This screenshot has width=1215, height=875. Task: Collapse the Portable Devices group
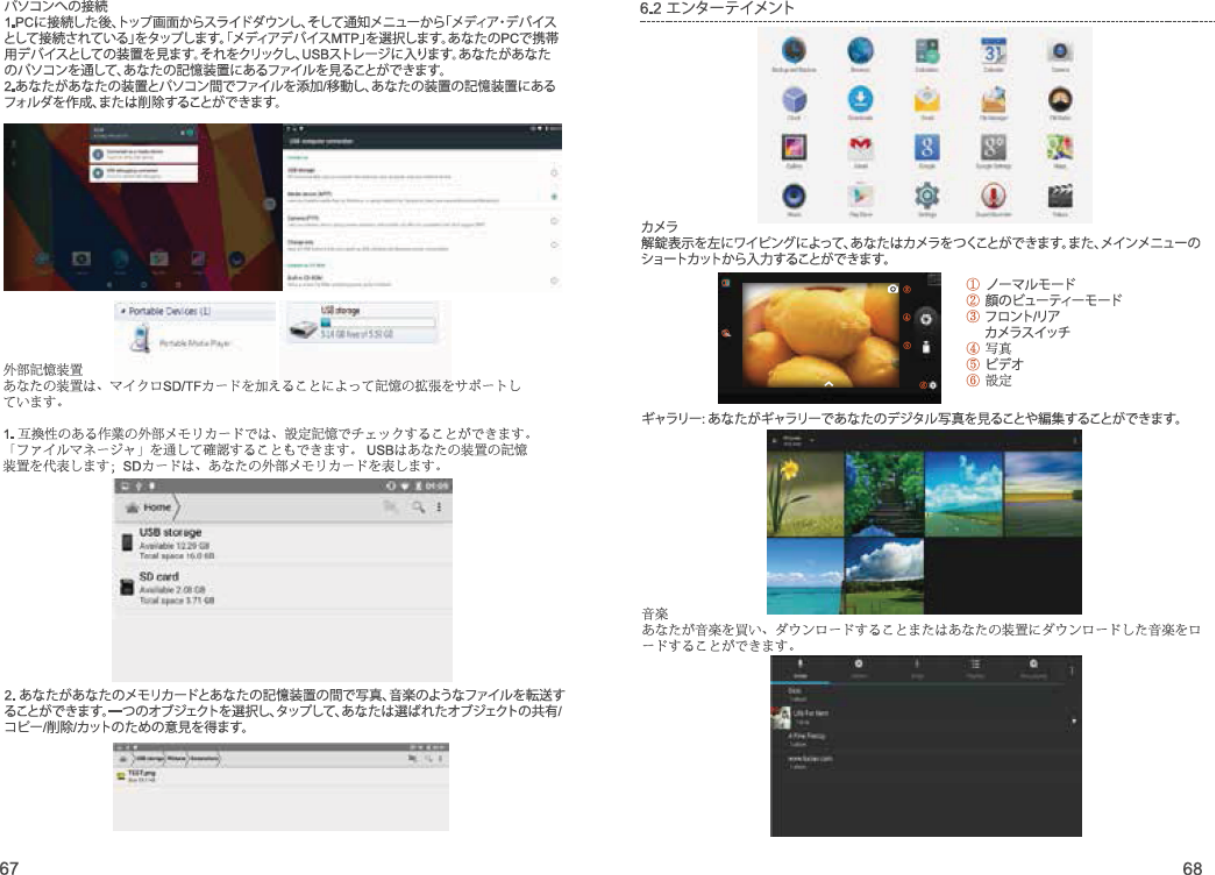[x=124, y=312]
